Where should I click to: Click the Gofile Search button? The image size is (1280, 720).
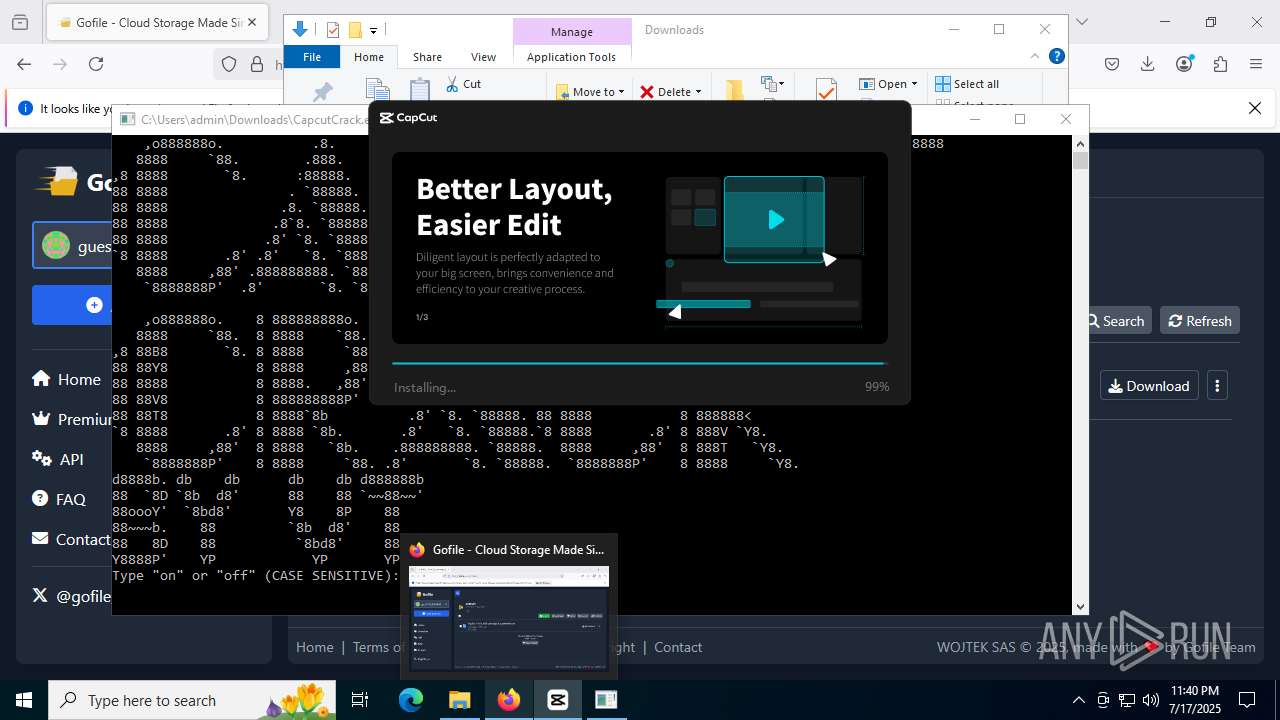coord(1116,321)
